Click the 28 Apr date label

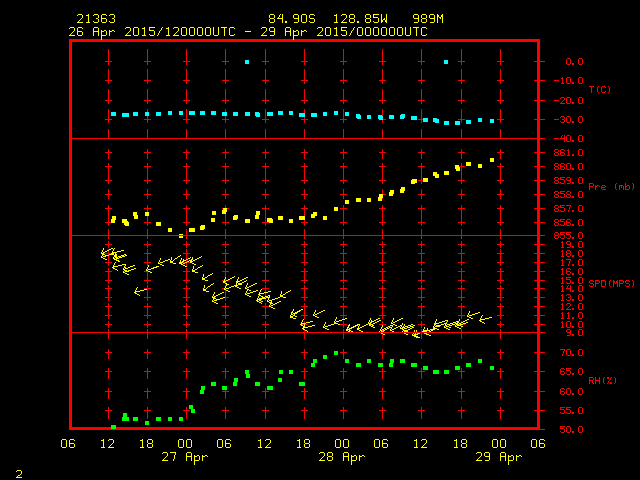342,457
